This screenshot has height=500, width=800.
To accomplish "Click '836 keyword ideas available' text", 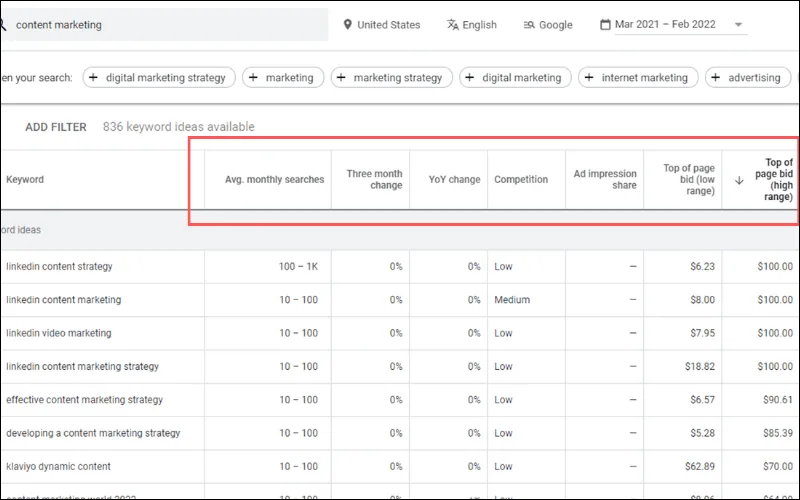I will pos(179,127).
